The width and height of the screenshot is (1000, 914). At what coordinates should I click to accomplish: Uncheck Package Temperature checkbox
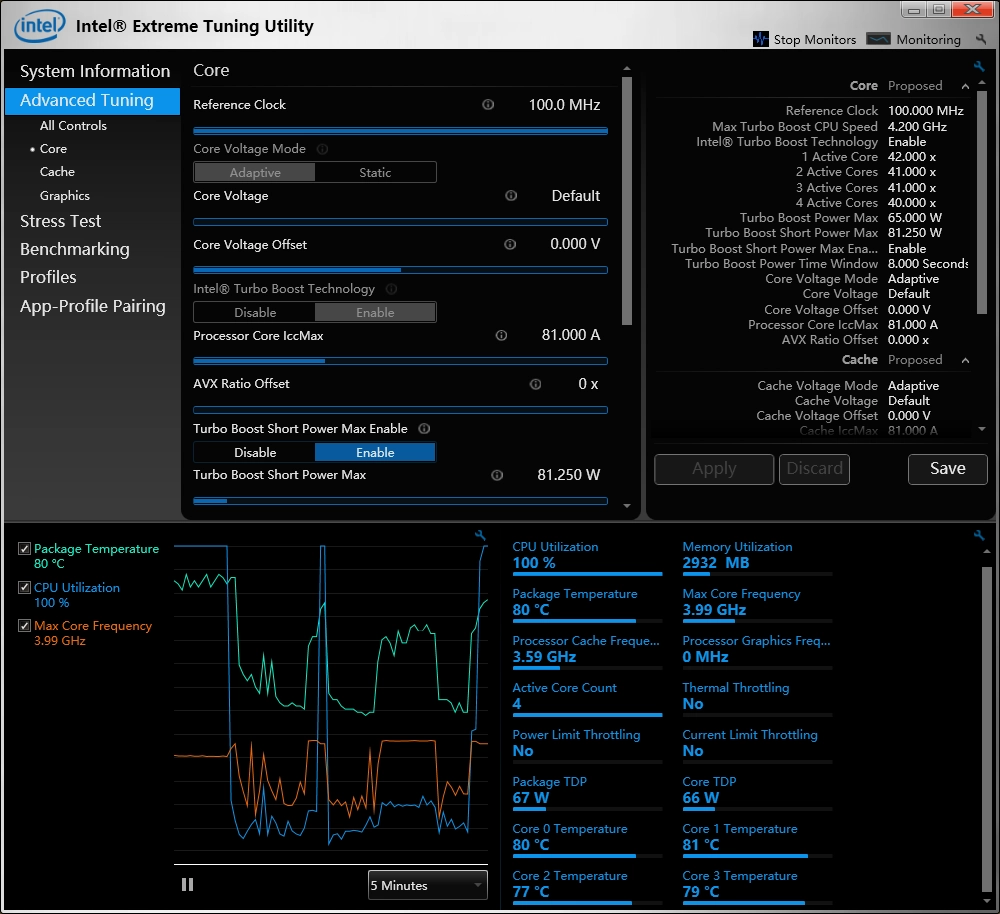click(x=24, y=549)
